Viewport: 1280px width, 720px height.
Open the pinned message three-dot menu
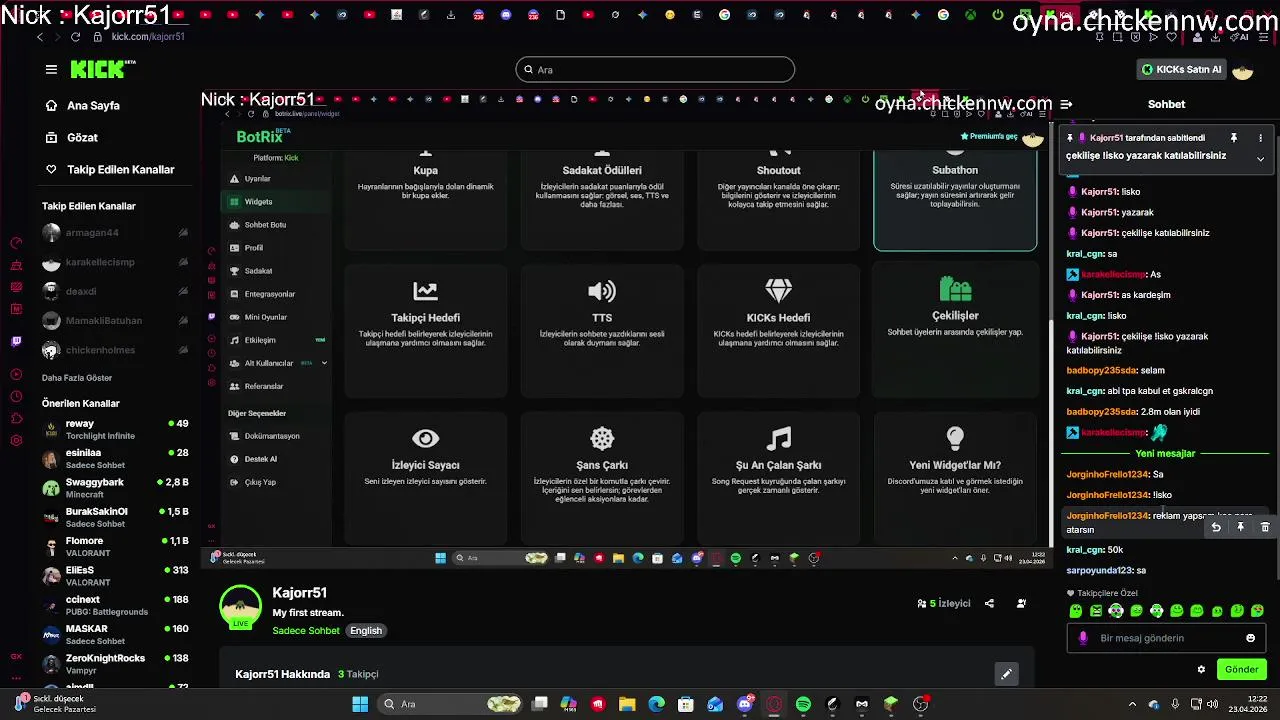coord(1260,138)
